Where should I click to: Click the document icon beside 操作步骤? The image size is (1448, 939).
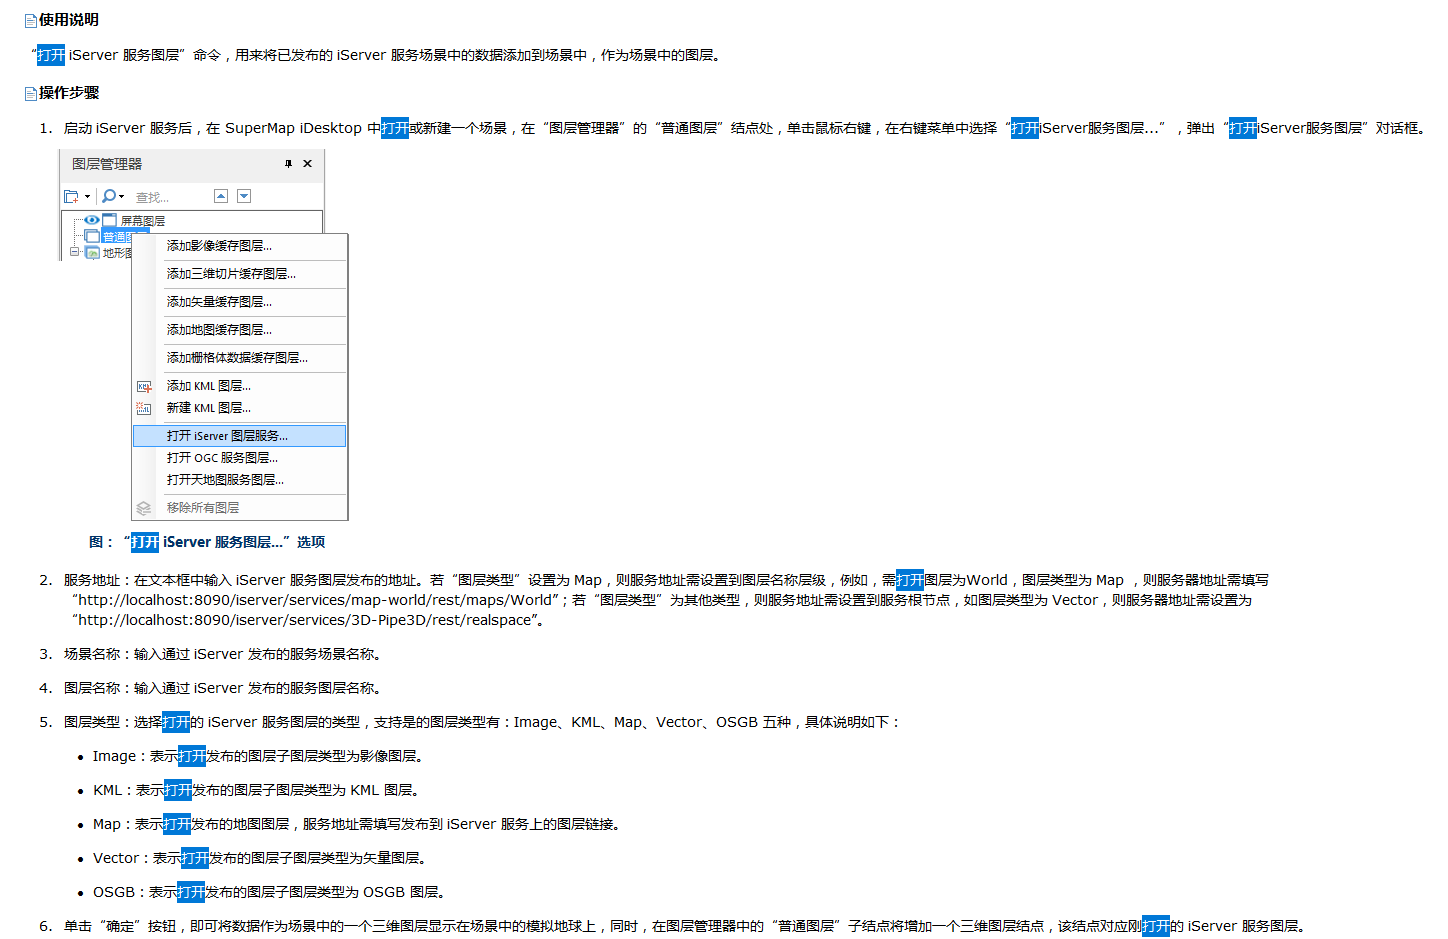[x=30, y=93]
